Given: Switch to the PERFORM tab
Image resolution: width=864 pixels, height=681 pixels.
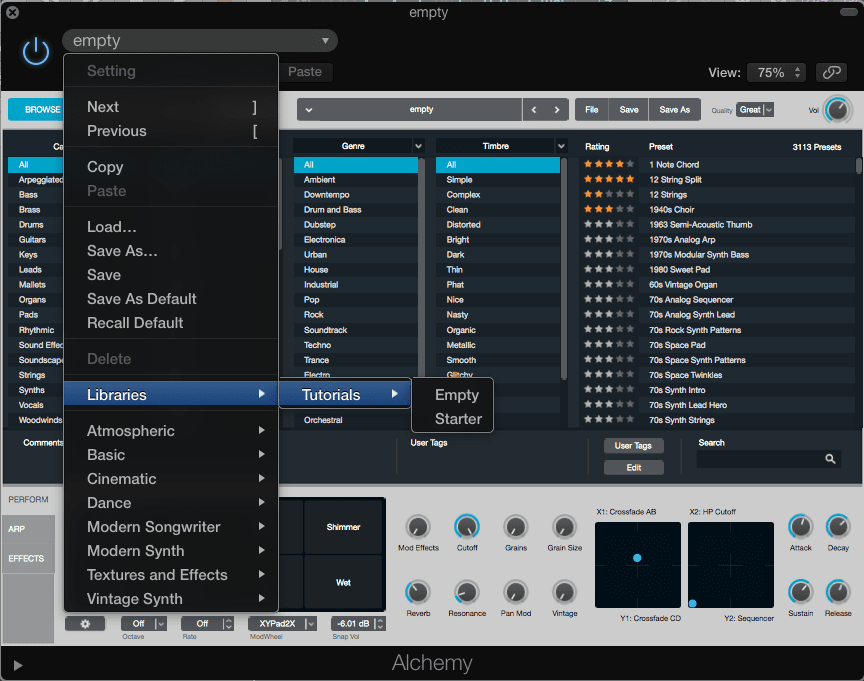Looking at the screenshot, I should coord(28,499).
